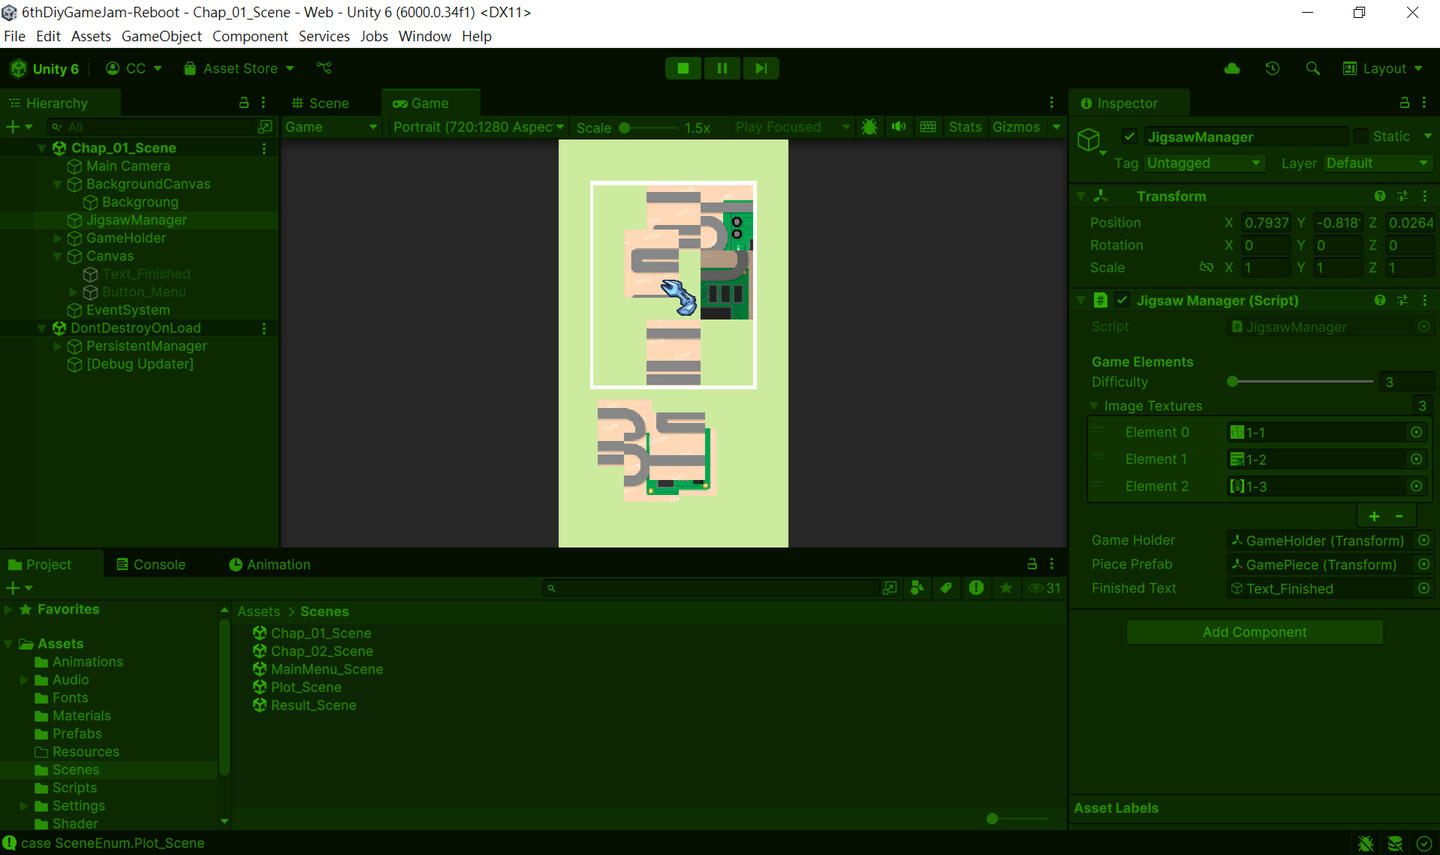This screenshot has width=1440, height=855.
Task: Open the Gizmos dropdown arrow
Action: (1056, 127)
